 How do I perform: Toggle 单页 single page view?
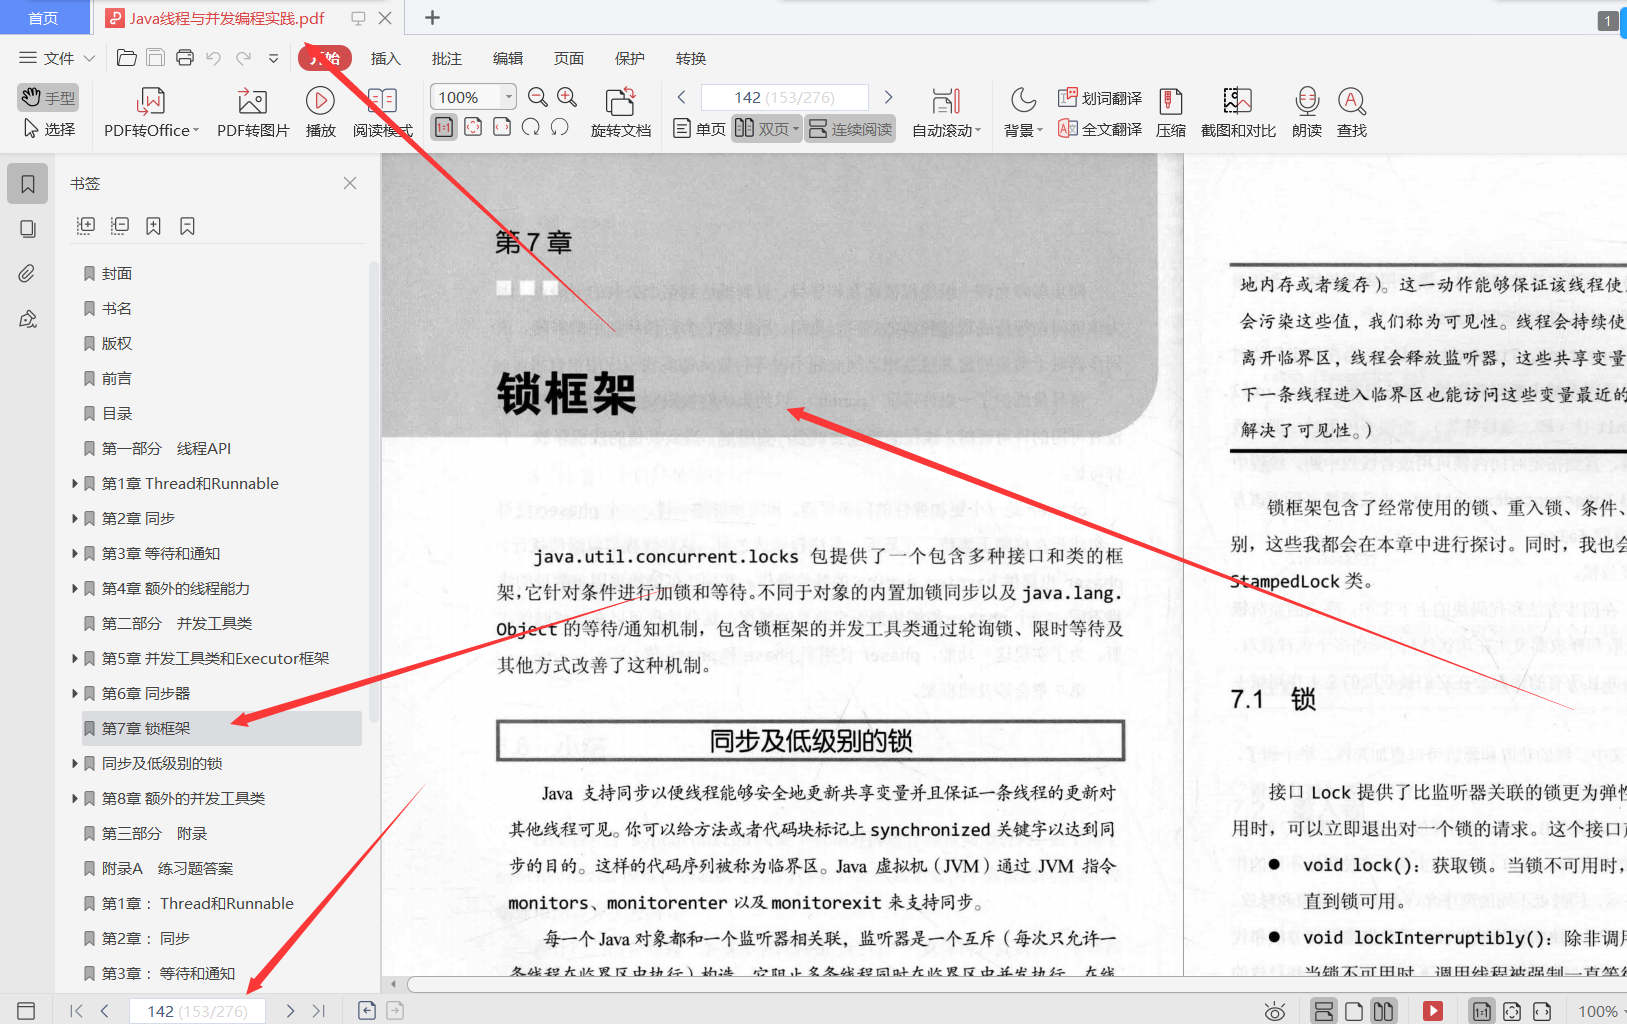(699, 129)
